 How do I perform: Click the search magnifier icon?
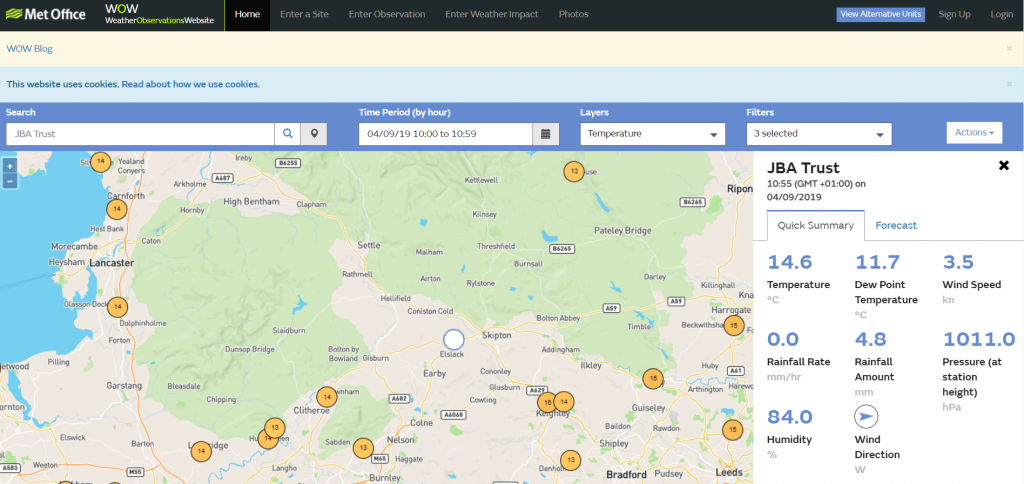pyautogui.click(x=287, y=134)
